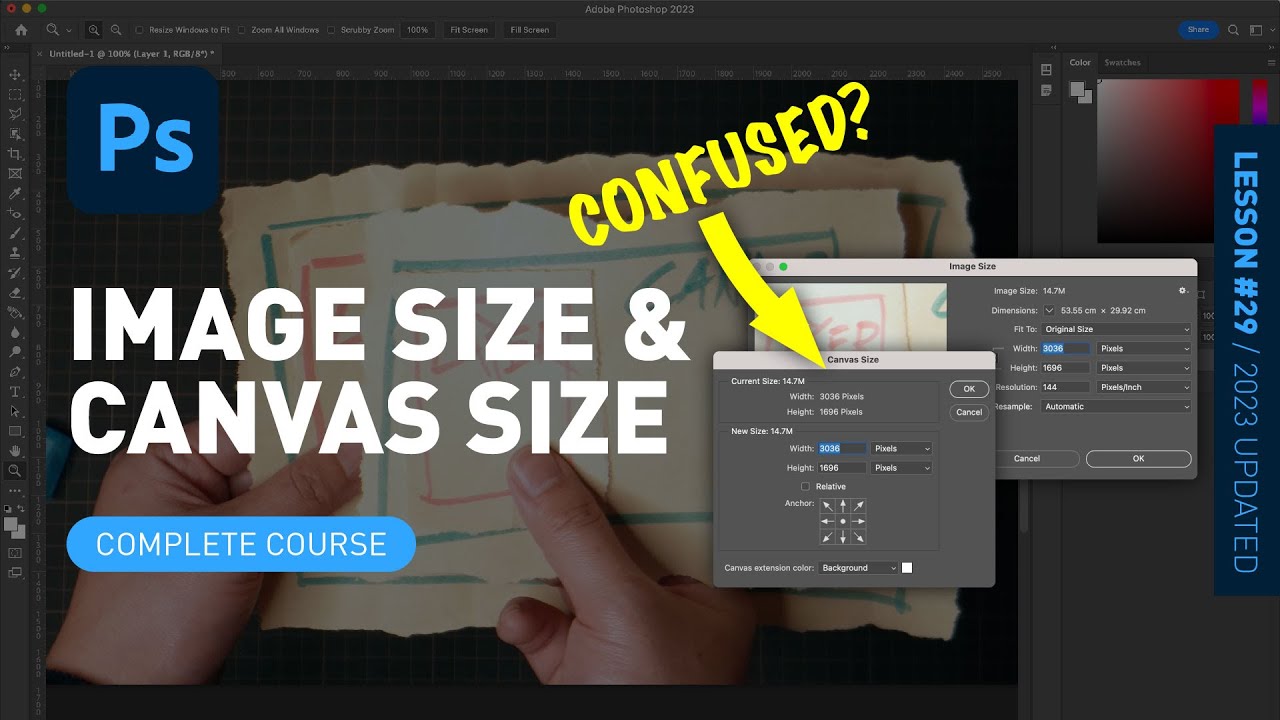Open Resample Automatic dropdown

point(1116,407)
